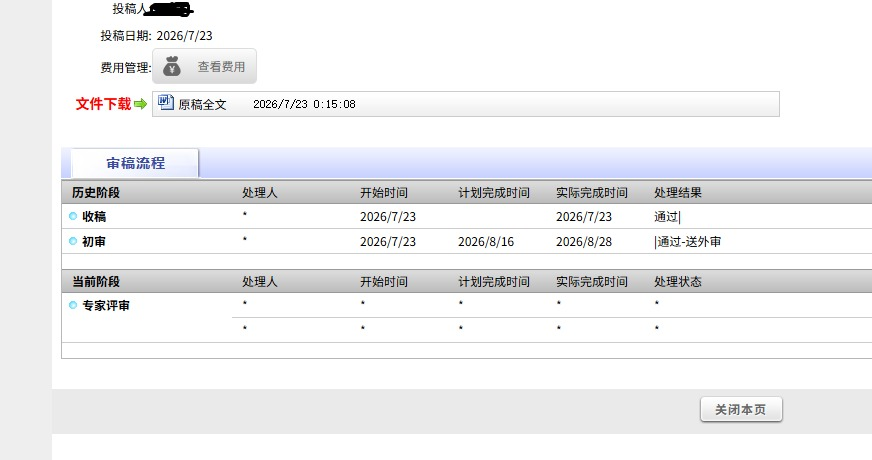Click the blue circle bullet beside 初审

[73, 241]
